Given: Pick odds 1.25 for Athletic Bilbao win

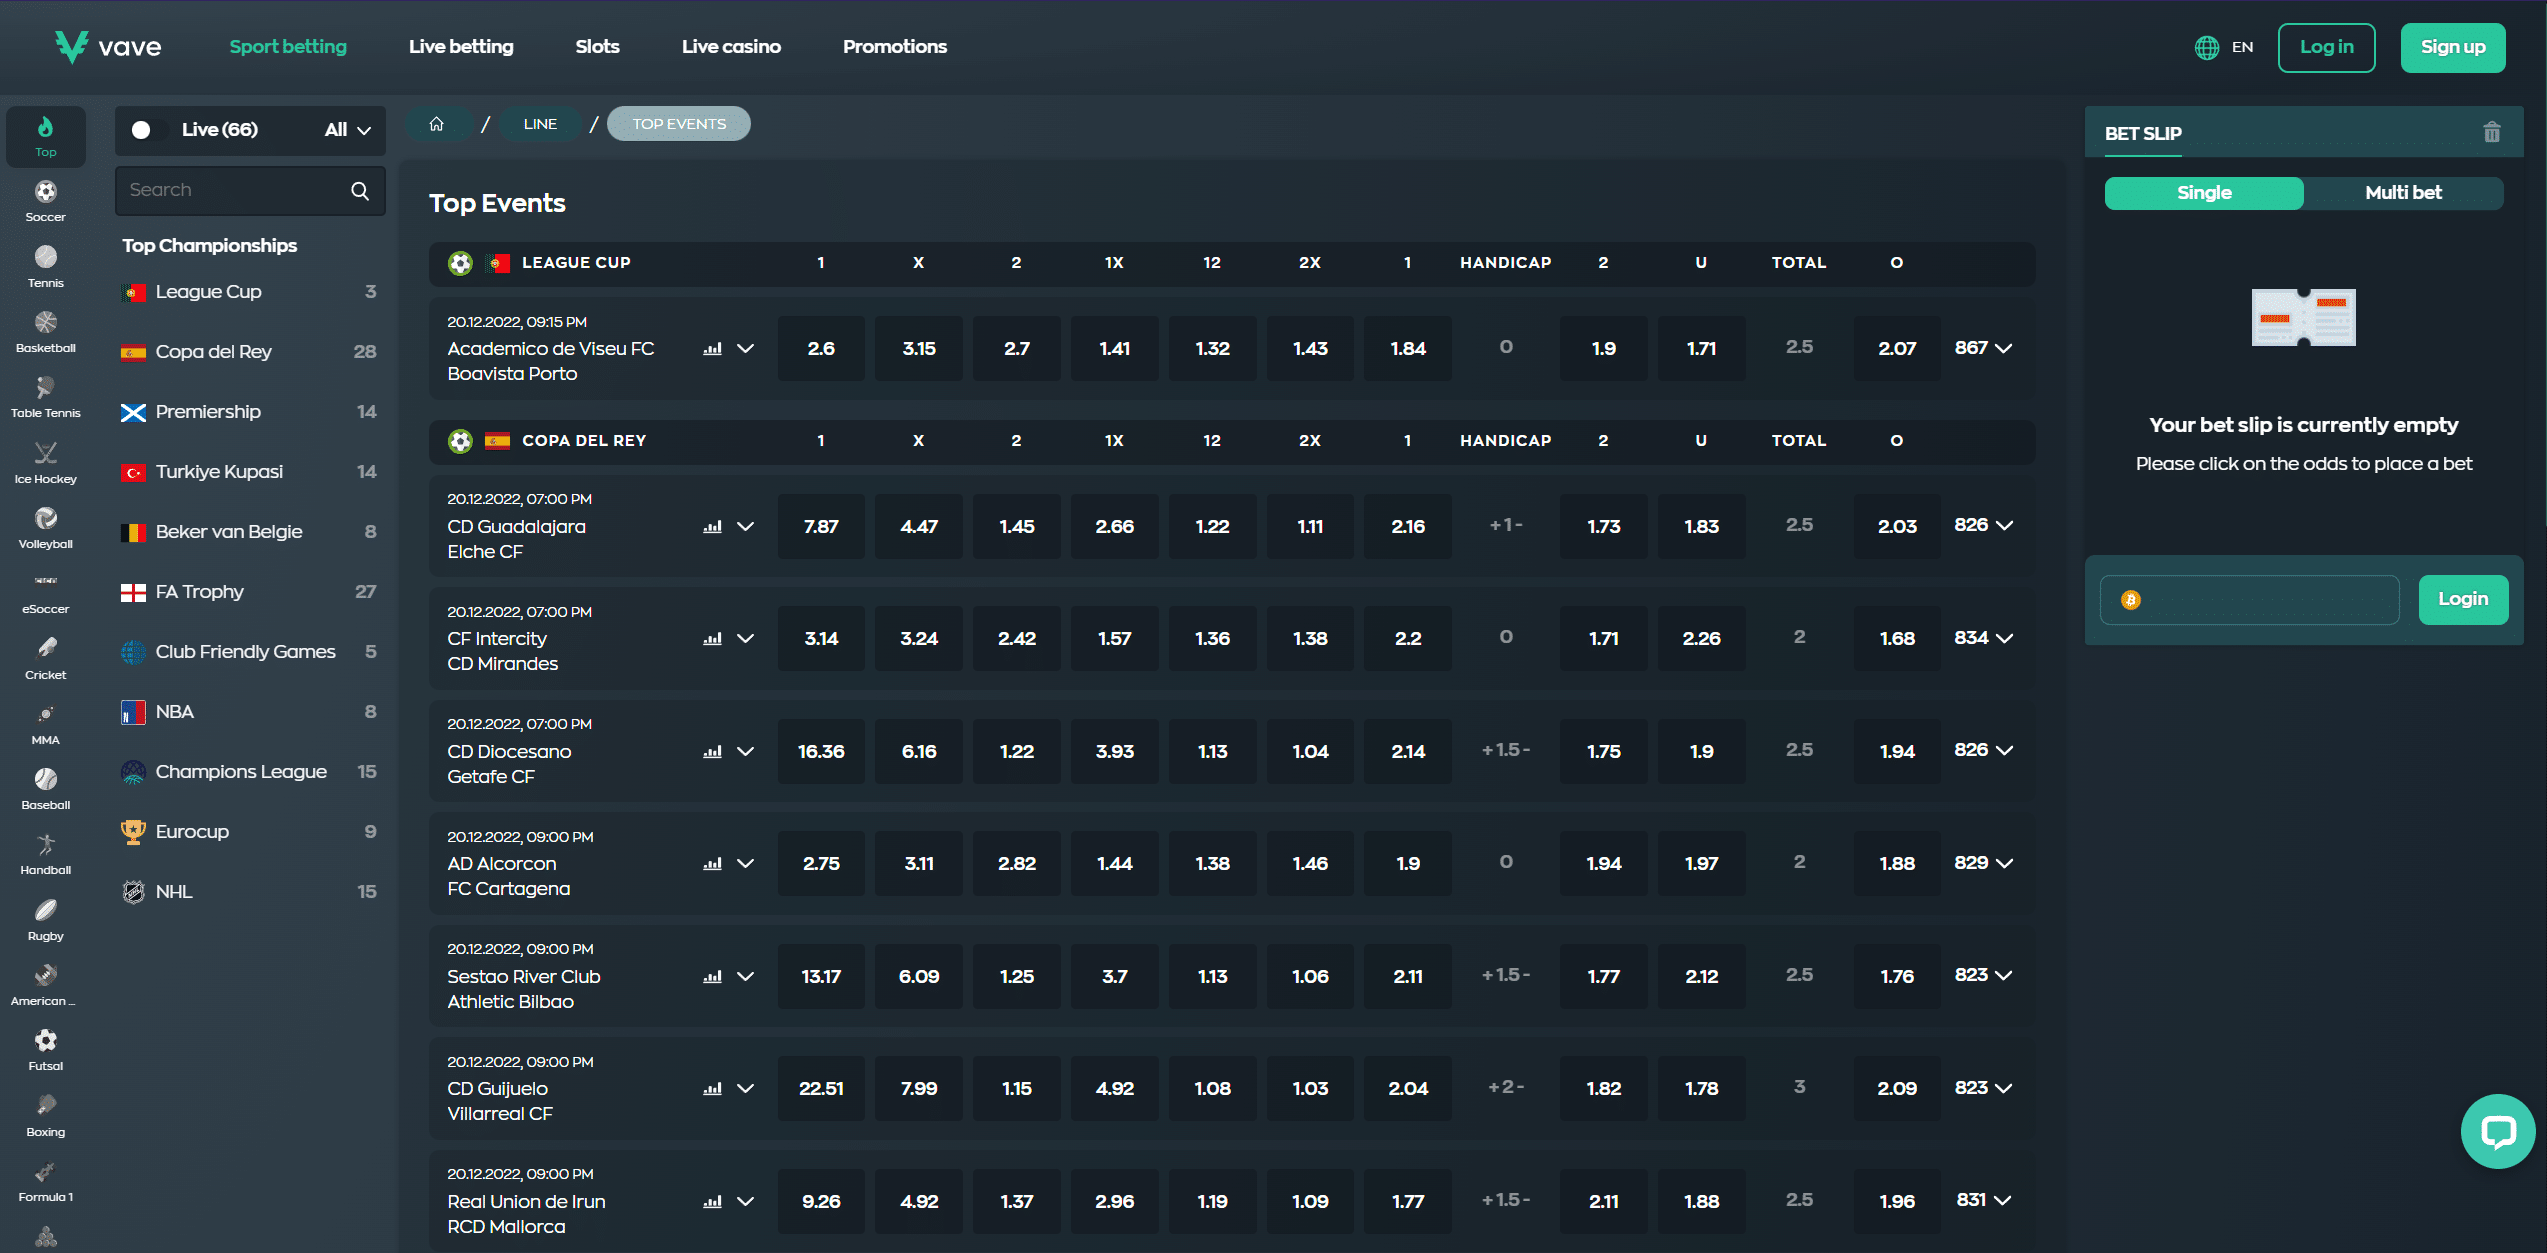Looking at the screenshot, I should click(x=1017, y=977).
